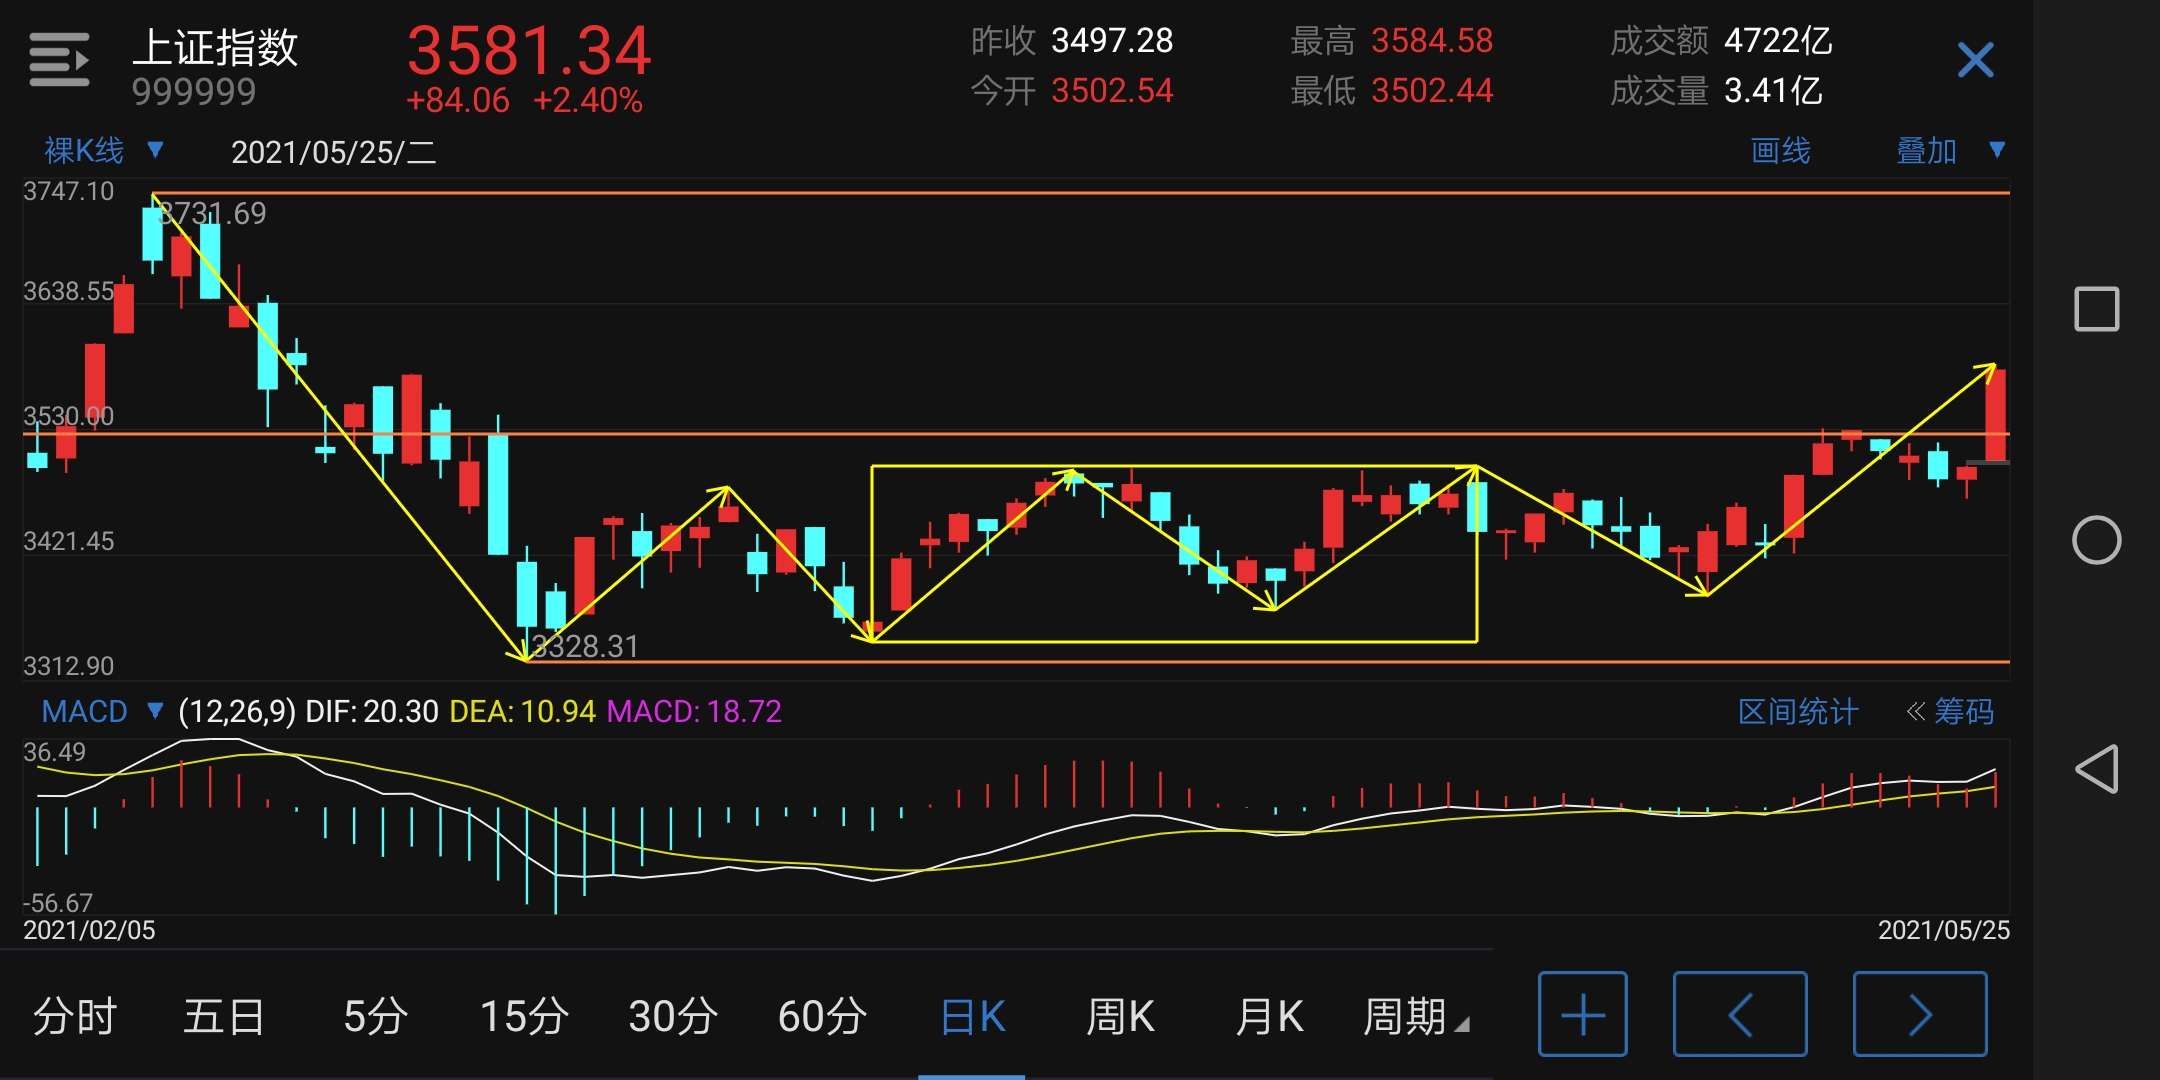
Task: Tap the DEA: 10.94 indicator value
Action: (522, 711)
